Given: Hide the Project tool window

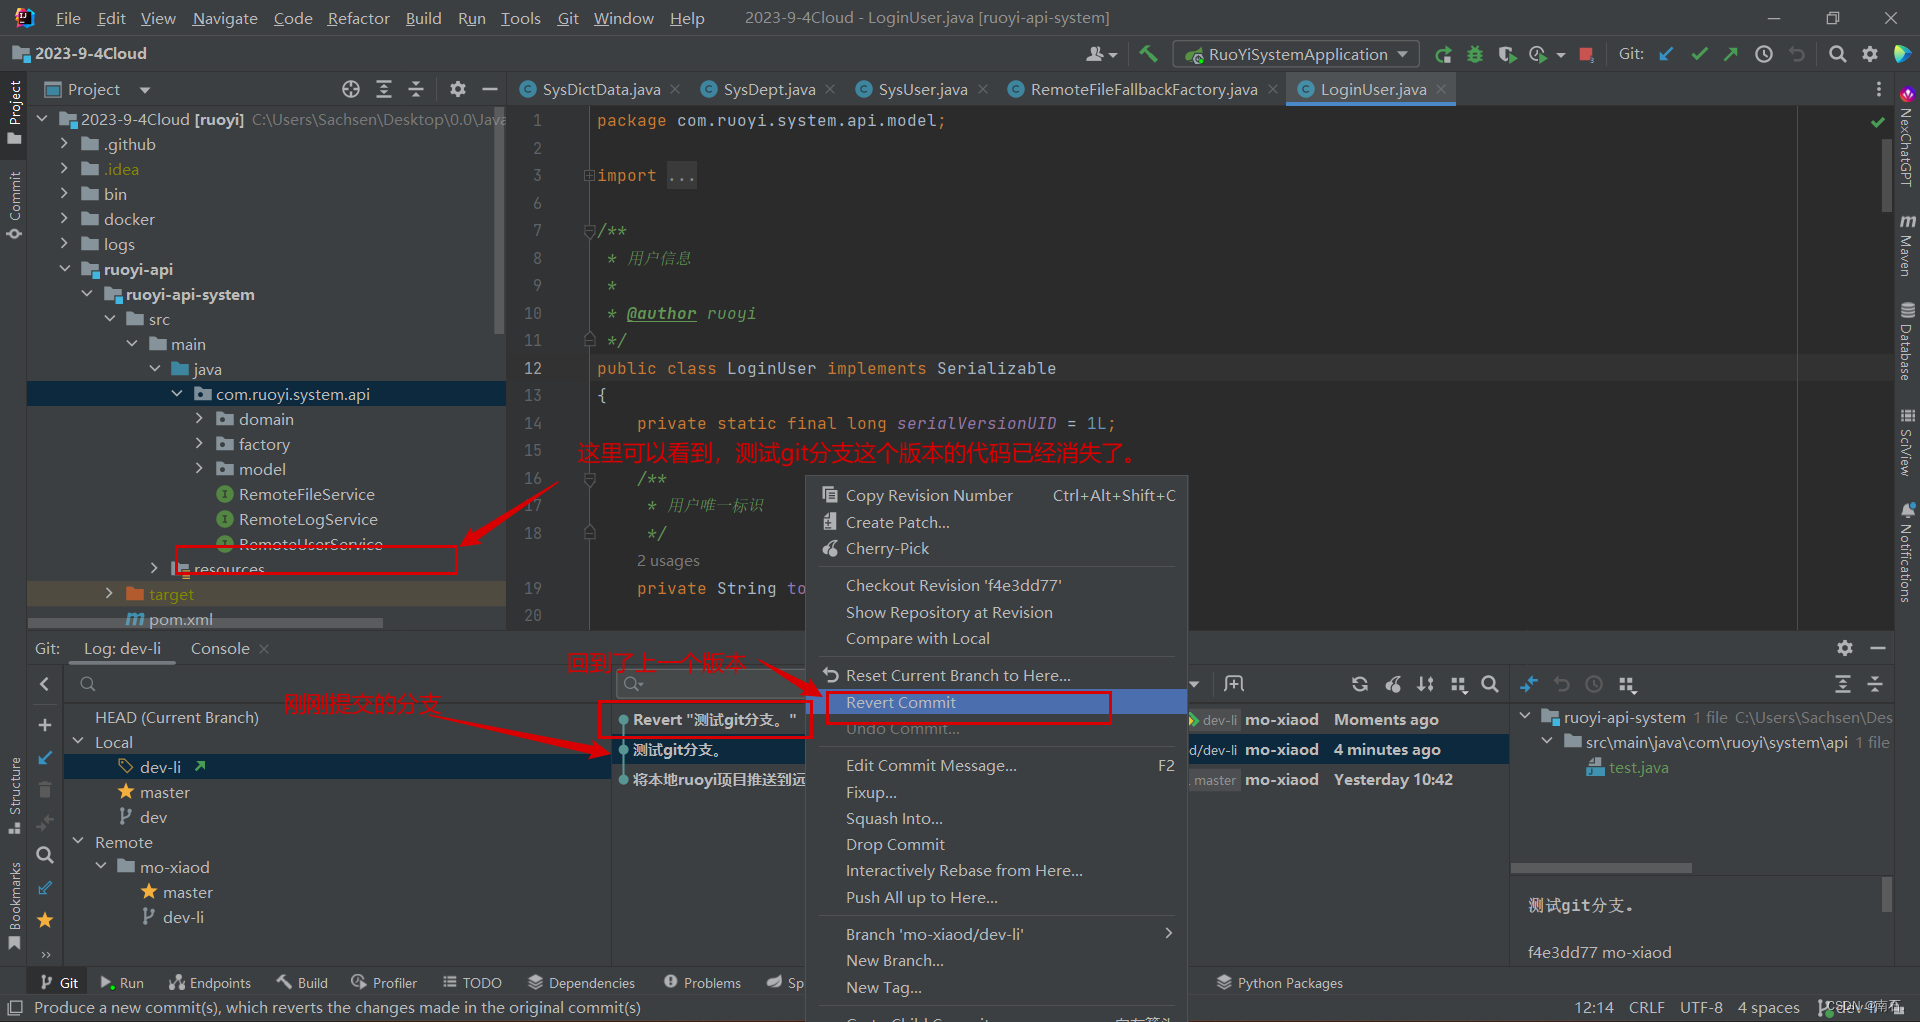Looking at the screenshot, I should point(490,89).
